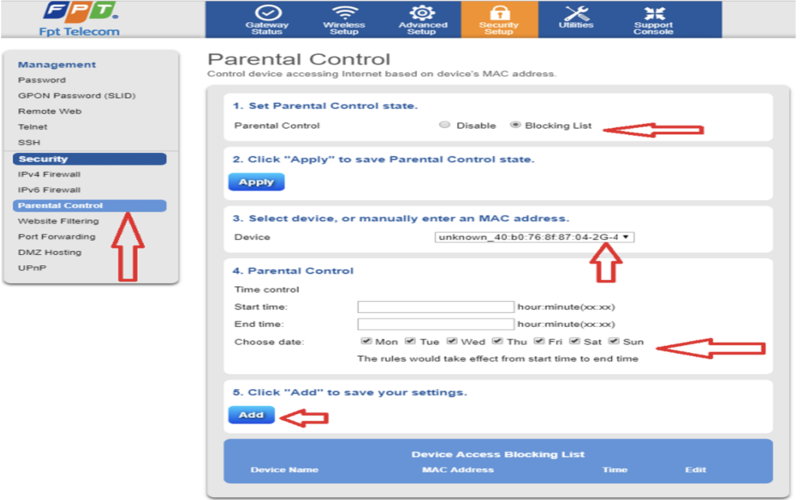Open Wireless Setup wifi icon

[344, 12]
